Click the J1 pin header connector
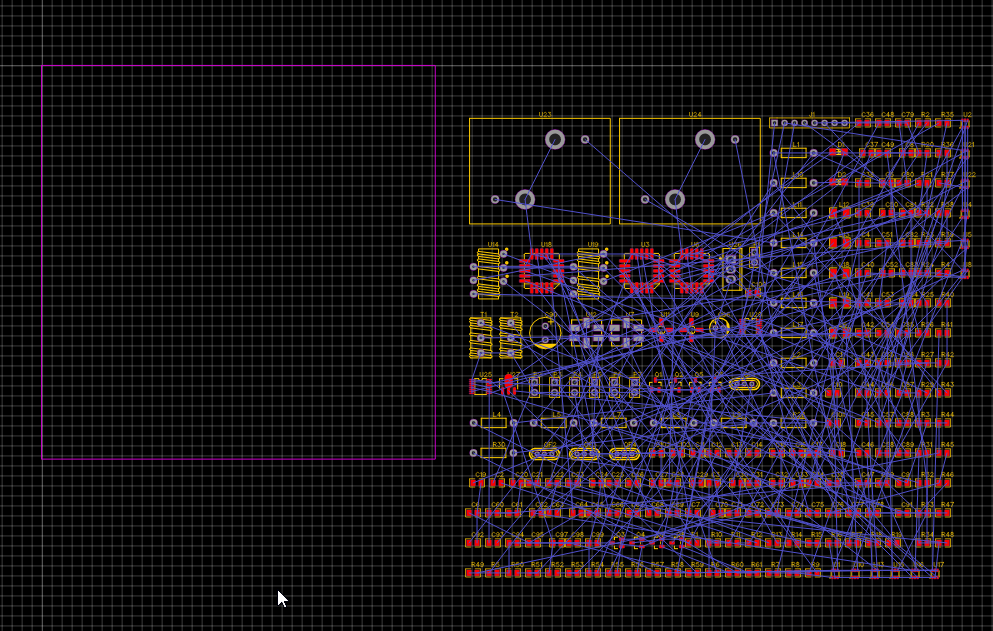Screen dimensions: 993x631 (810, 123)
